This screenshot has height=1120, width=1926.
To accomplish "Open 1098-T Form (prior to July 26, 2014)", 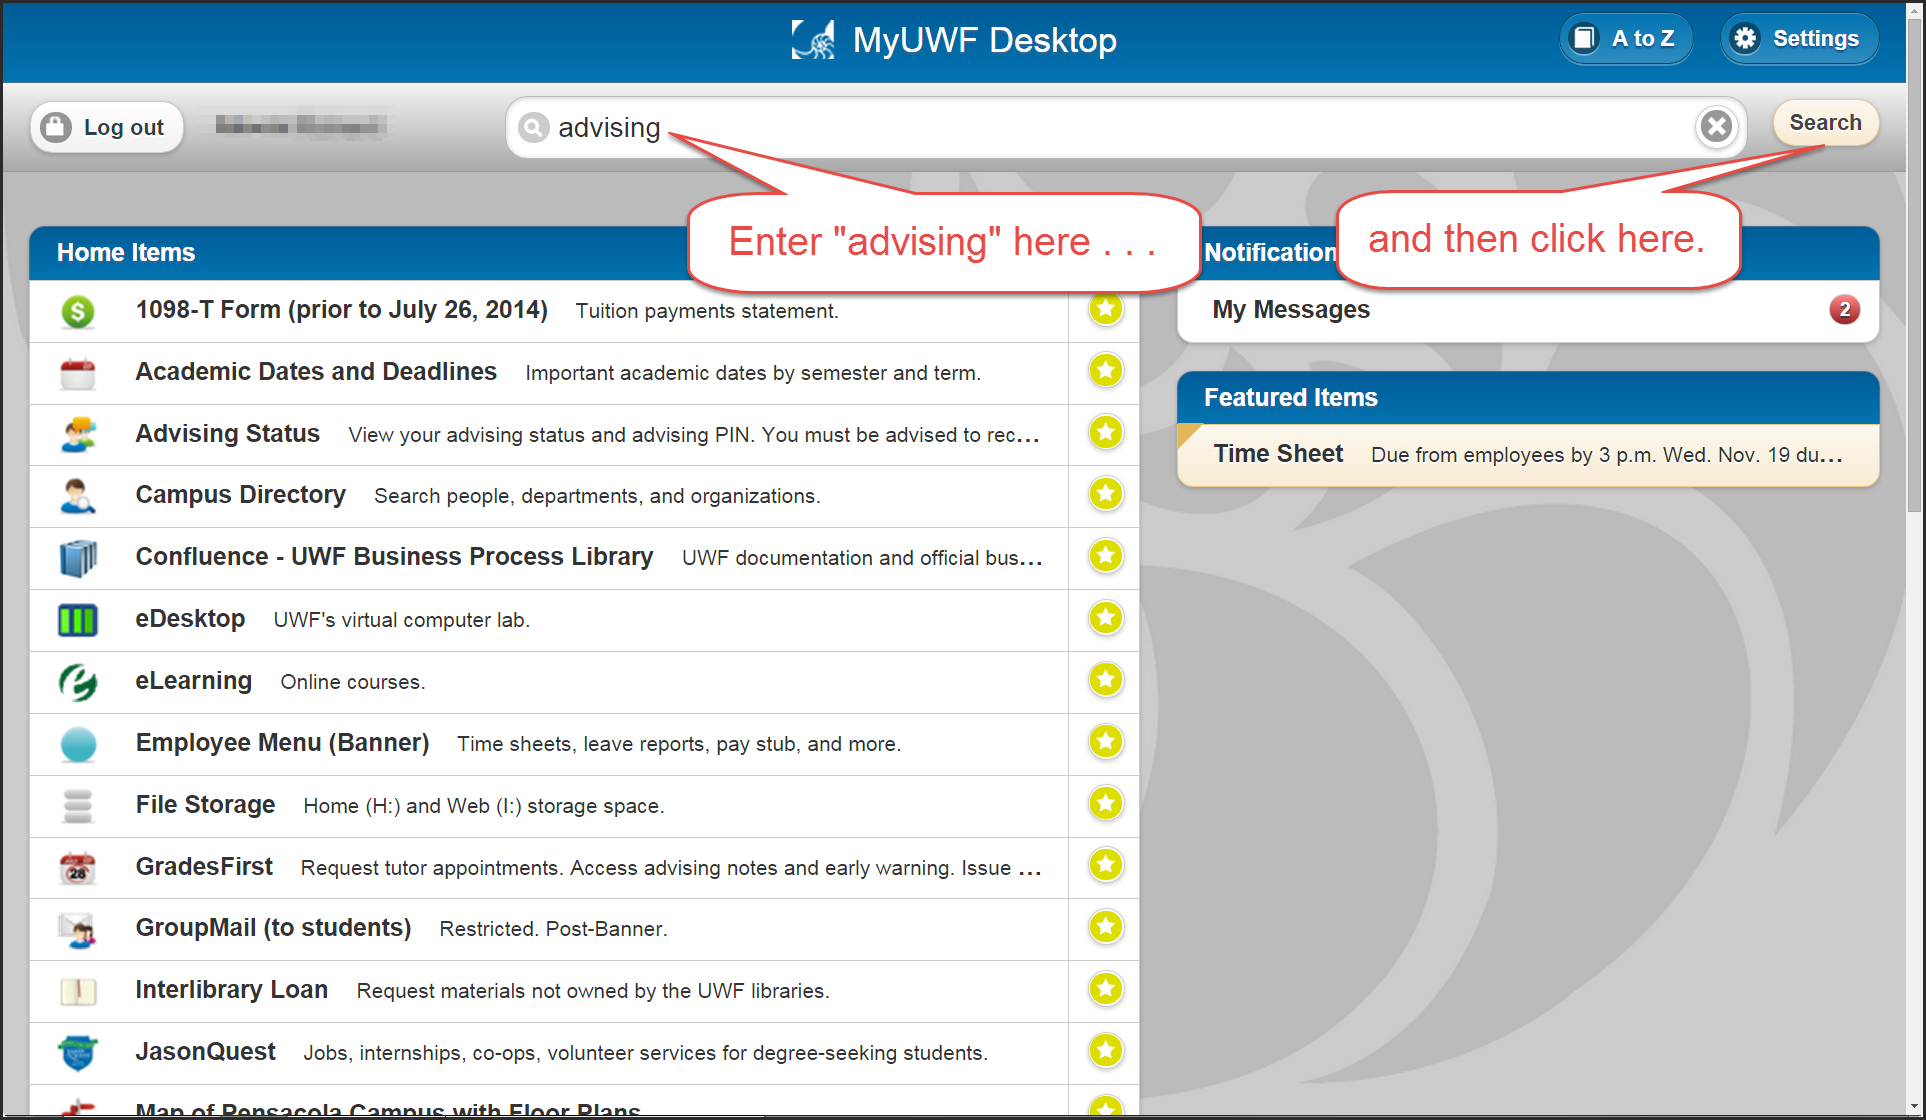I will pyautogui.click(x=341, y=310).
